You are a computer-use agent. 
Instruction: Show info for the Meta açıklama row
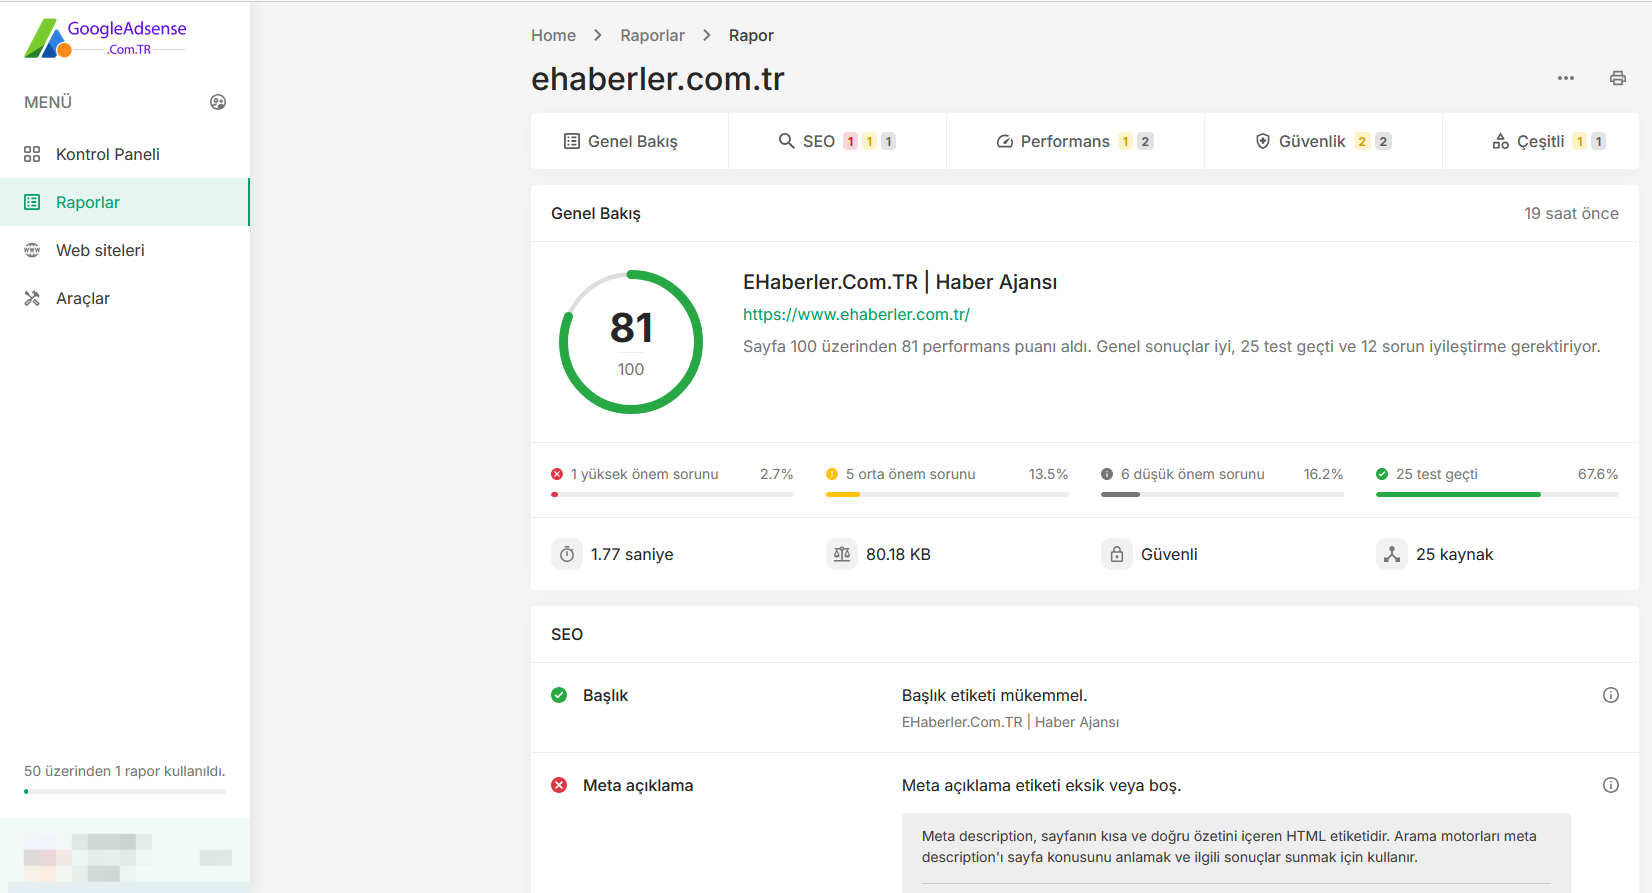(x=1611, y=785)
